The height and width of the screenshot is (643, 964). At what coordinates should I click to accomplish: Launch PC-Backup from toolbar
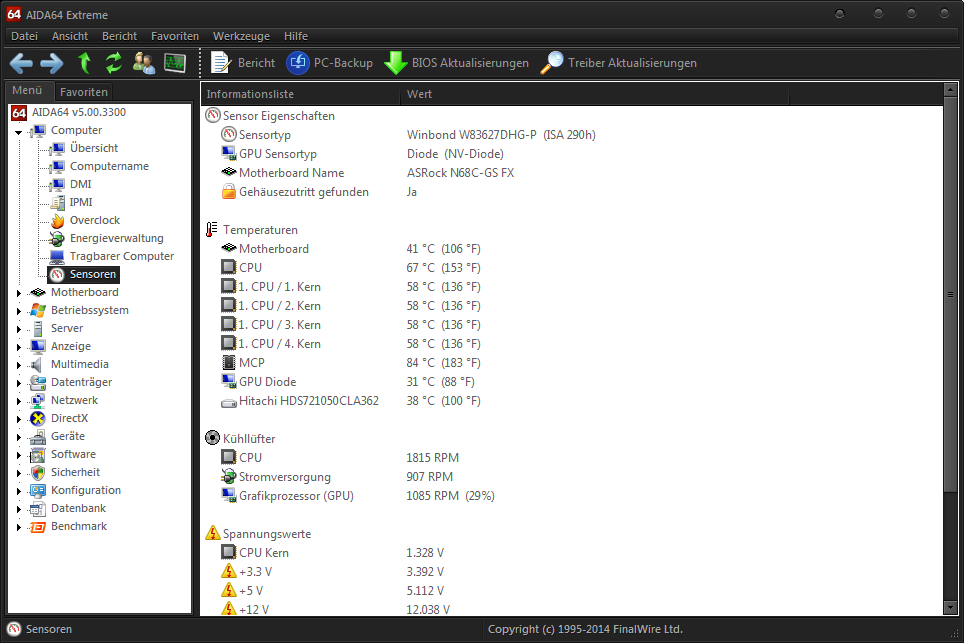[x=330, y=63]
